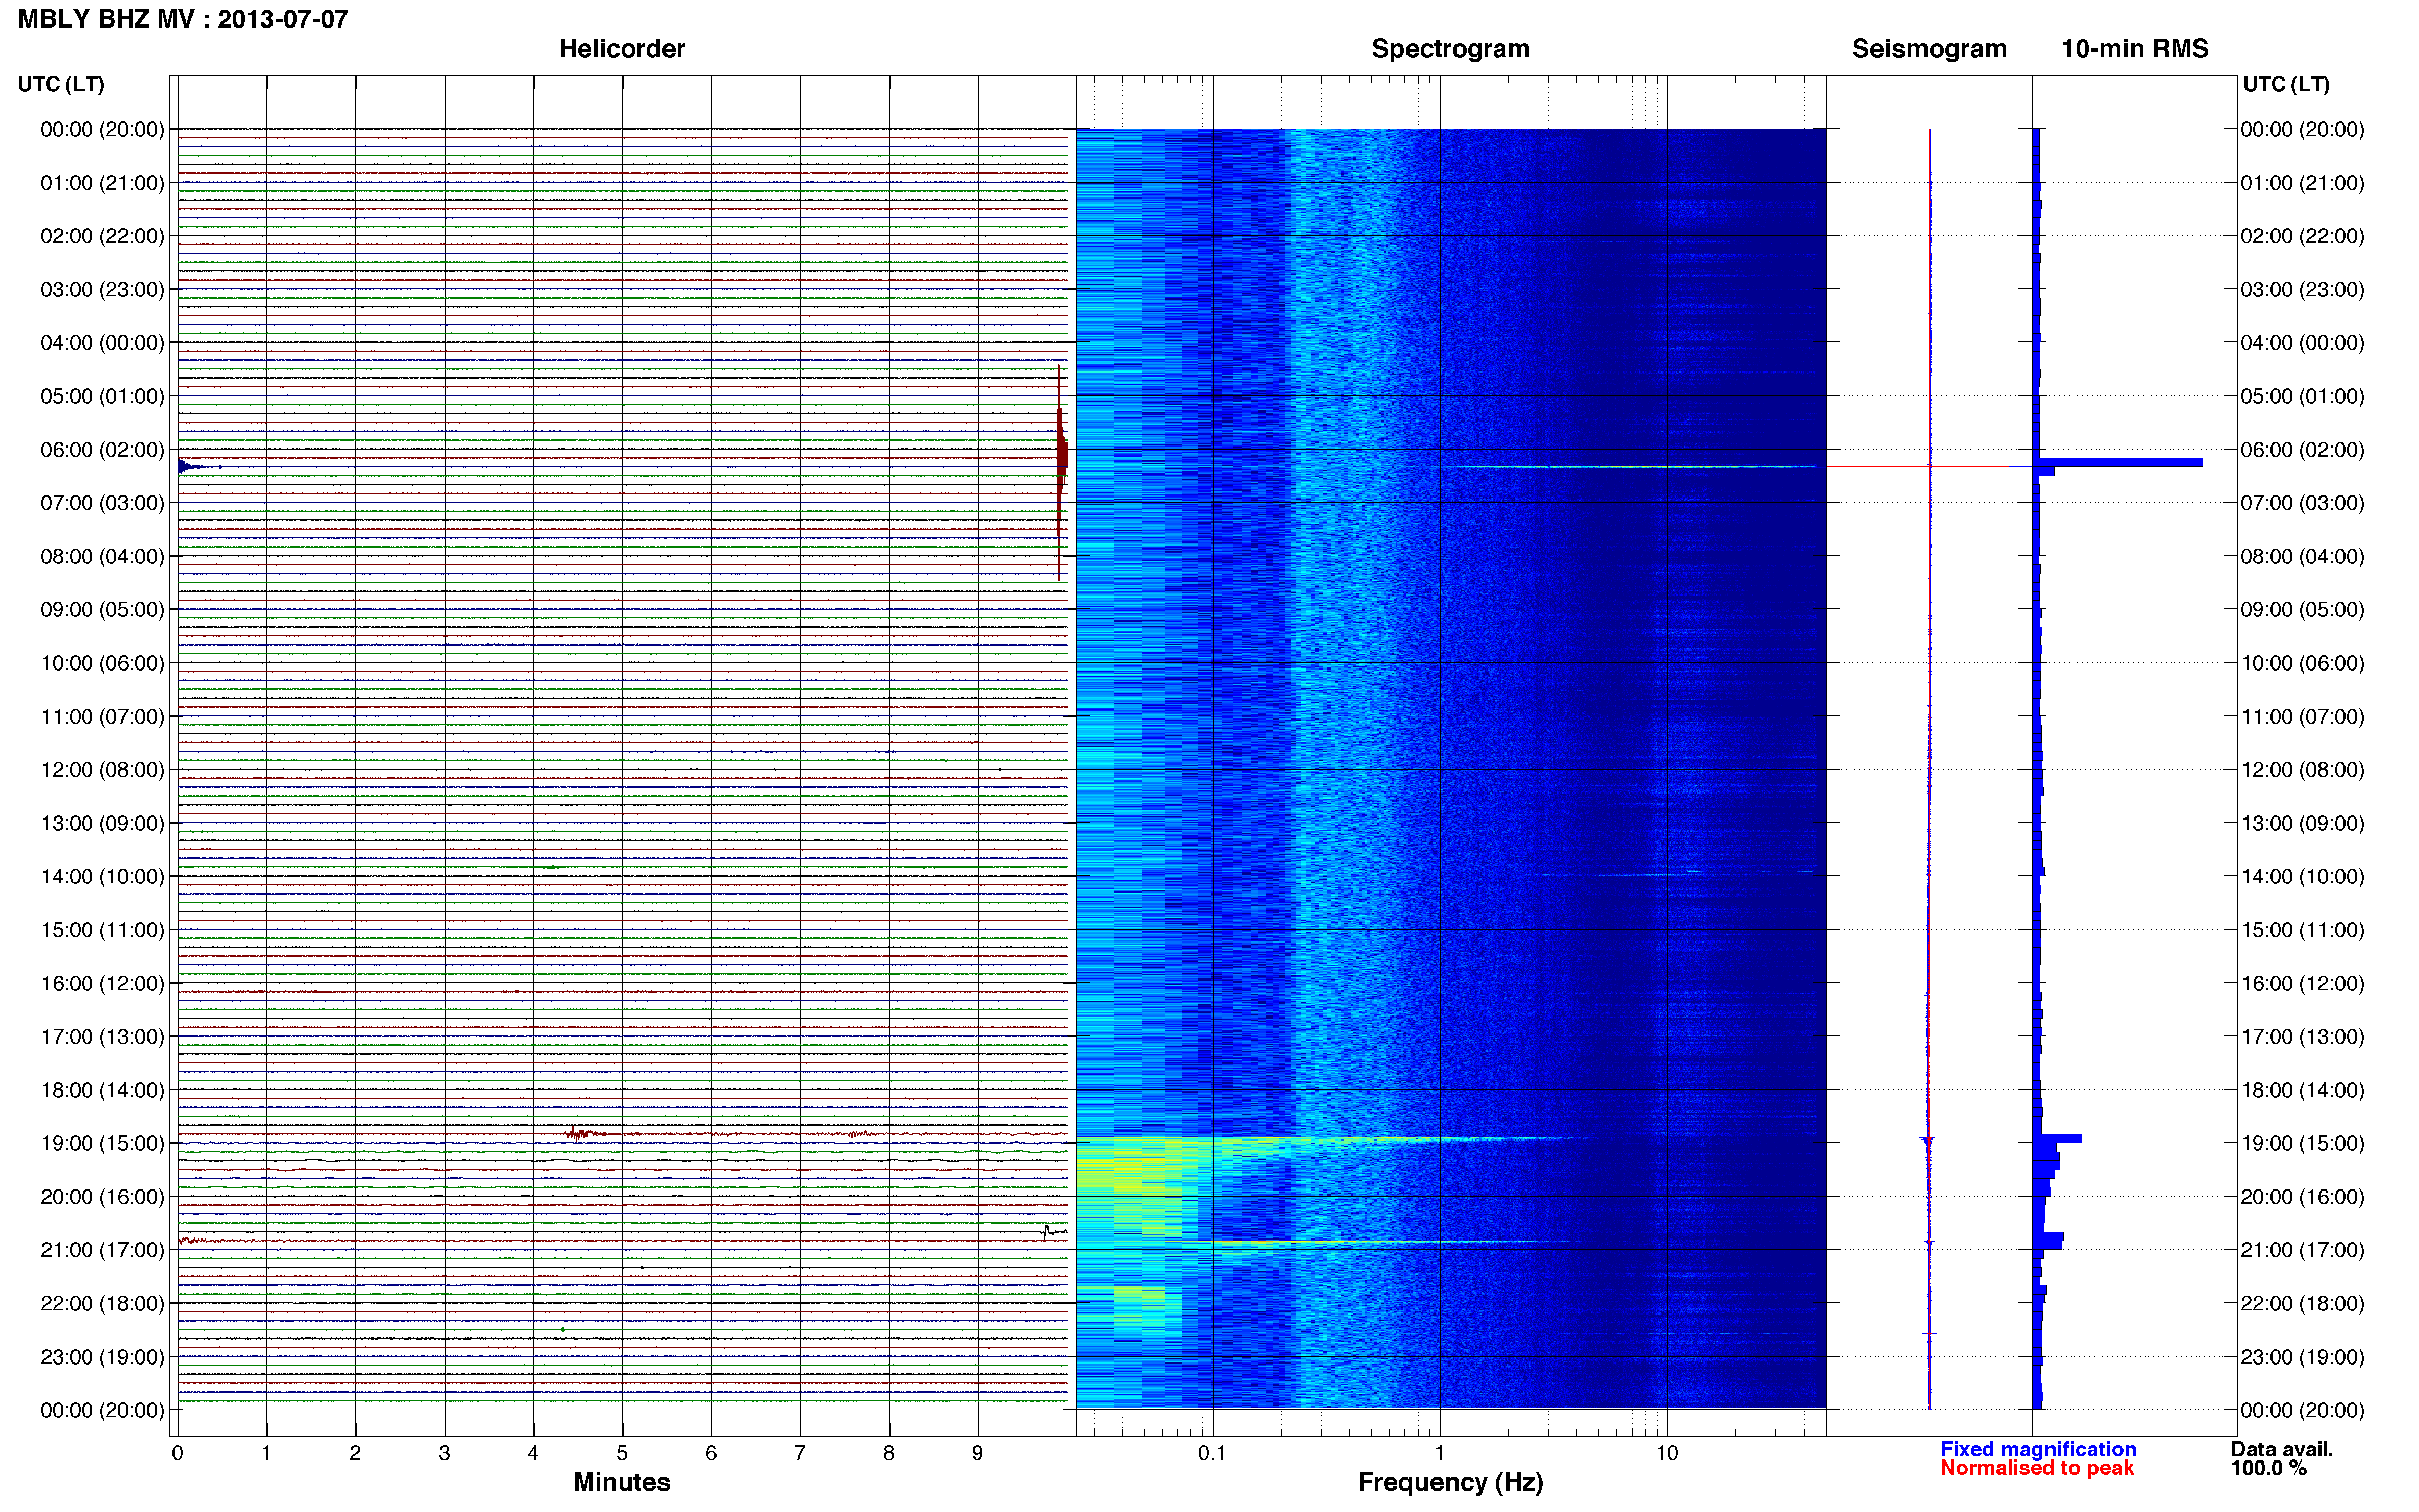The width and height of the screenshot is (2419, 1512).
Task: Click the seismogram spike at 19:00
Action: pos(1929,1139)
